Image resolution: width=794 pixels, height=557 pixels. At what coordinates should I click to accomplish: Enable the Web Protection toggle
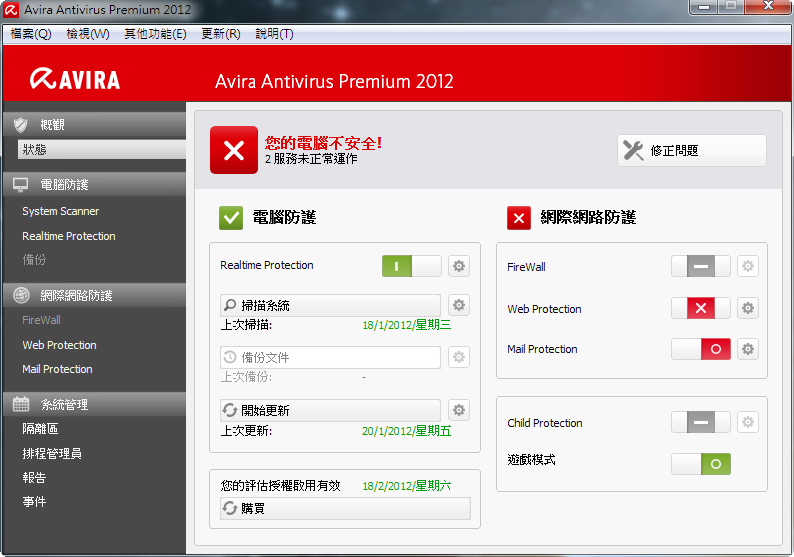(x=700, y=308)
